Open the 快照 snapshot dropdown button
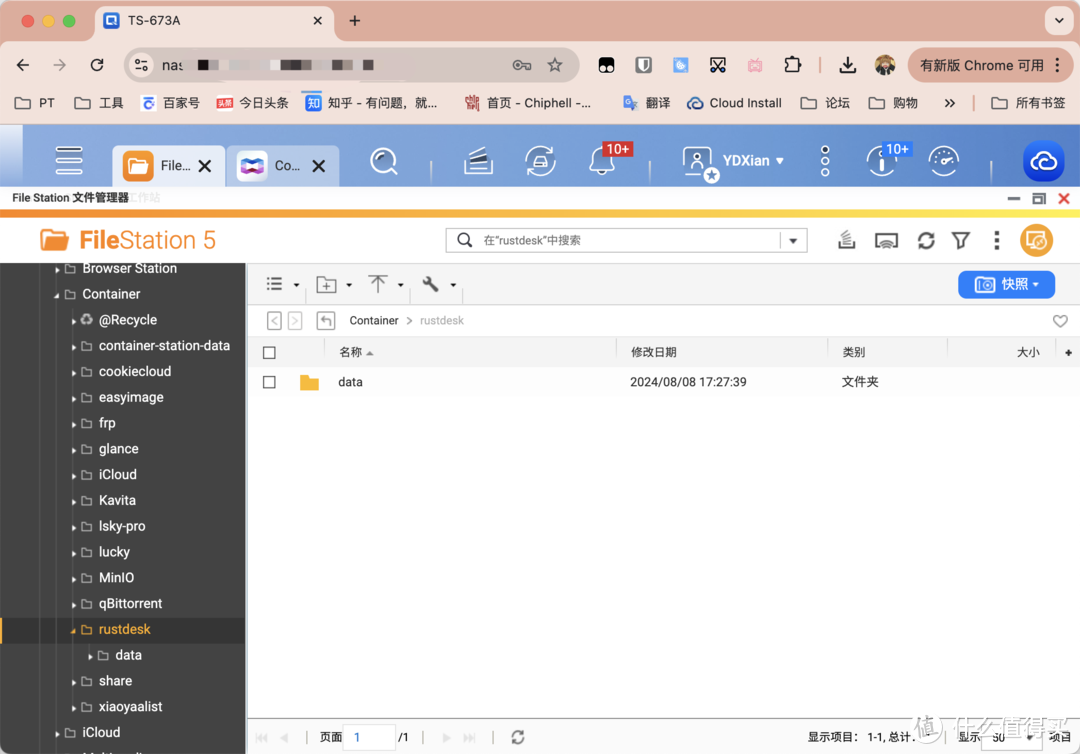 click(x=1006, y=285)
